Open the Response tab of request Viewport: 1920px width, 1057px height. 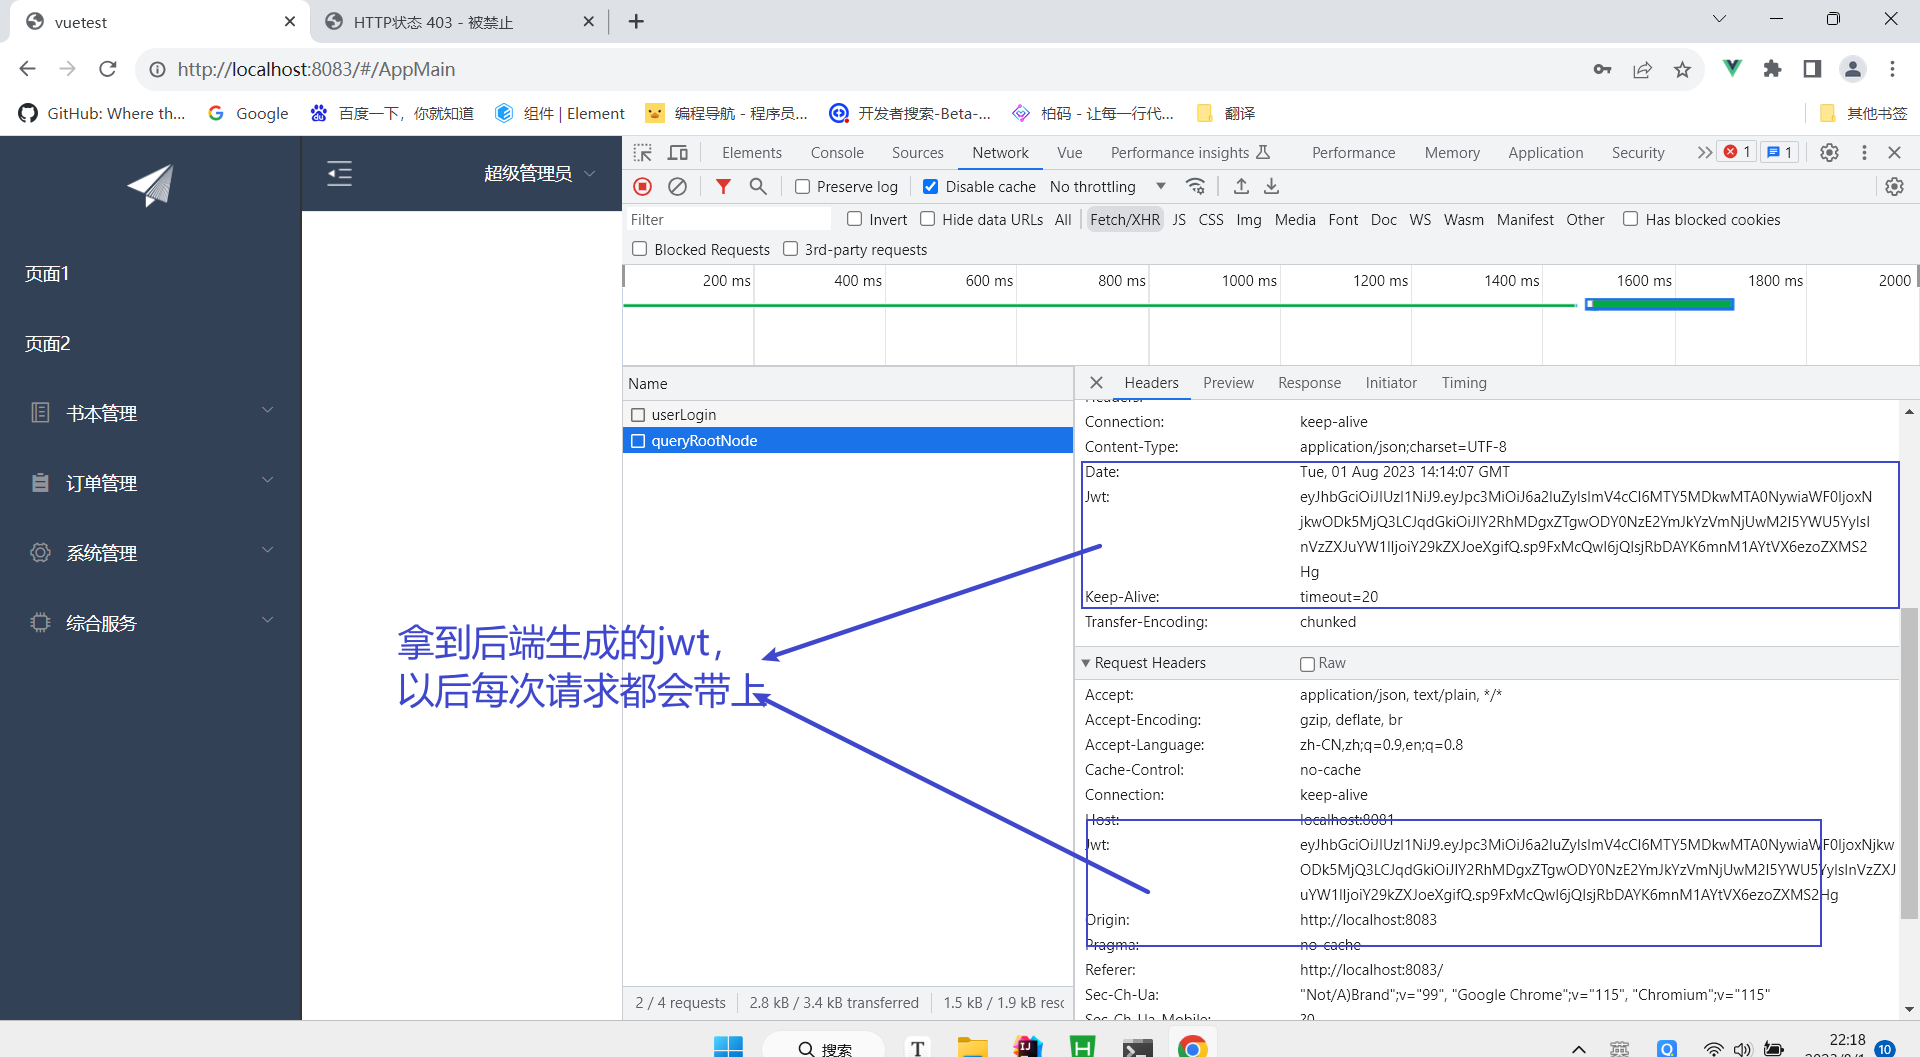[1309, 383]
